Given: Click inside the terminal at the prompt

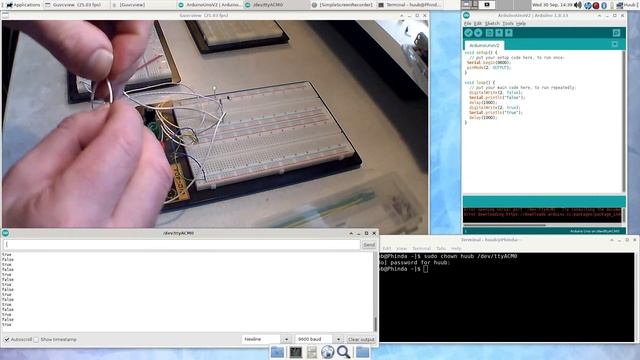Looking at the screenshot, I should [426, 269].
